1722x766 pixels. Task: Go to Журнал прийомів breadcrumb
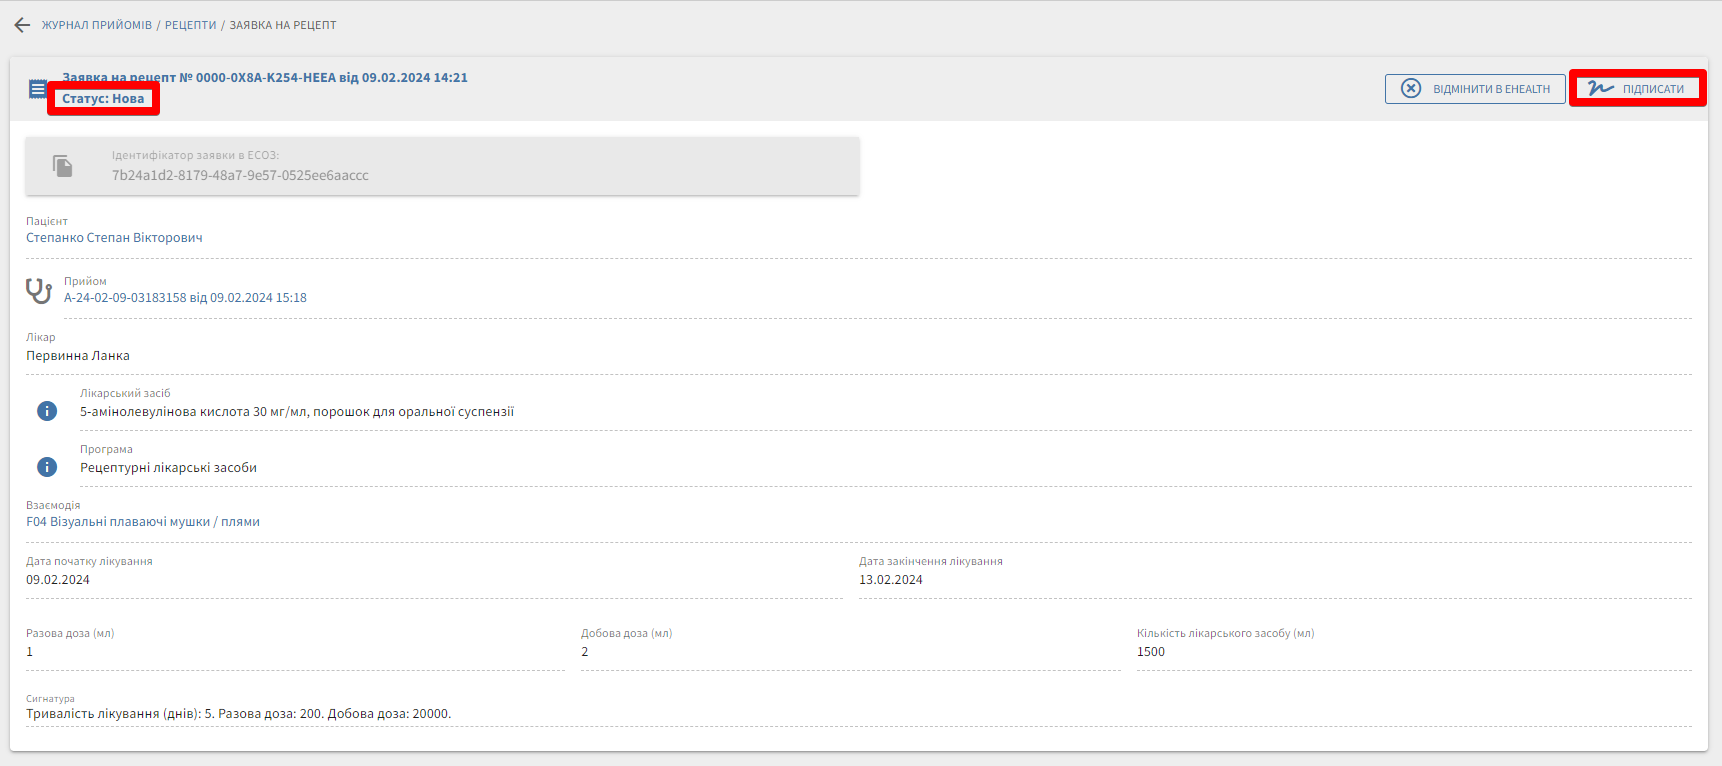97,25
